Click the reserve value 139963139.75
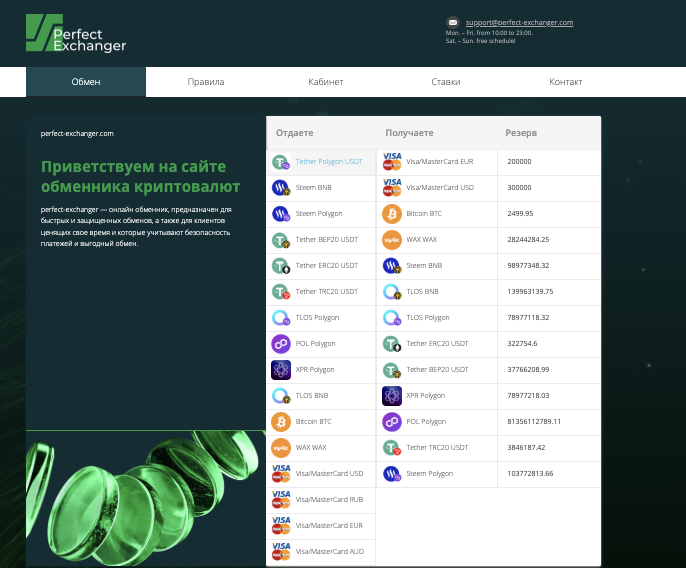Screen dimensions: 686x568 (530, 291)
